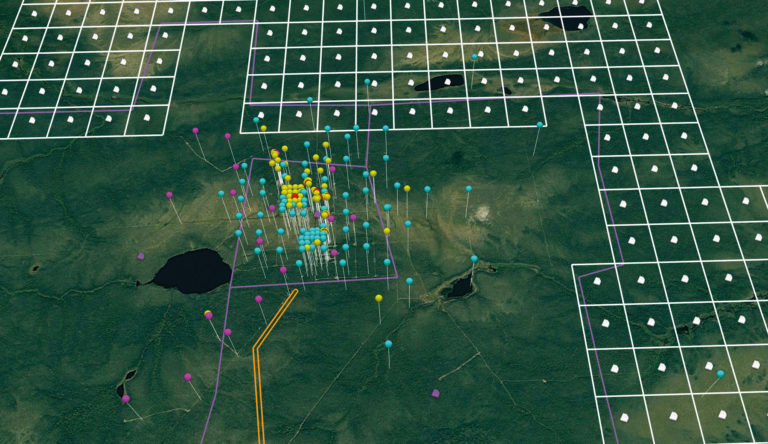Click the bright white clearing patch on terrain

[x=482, y=212]
